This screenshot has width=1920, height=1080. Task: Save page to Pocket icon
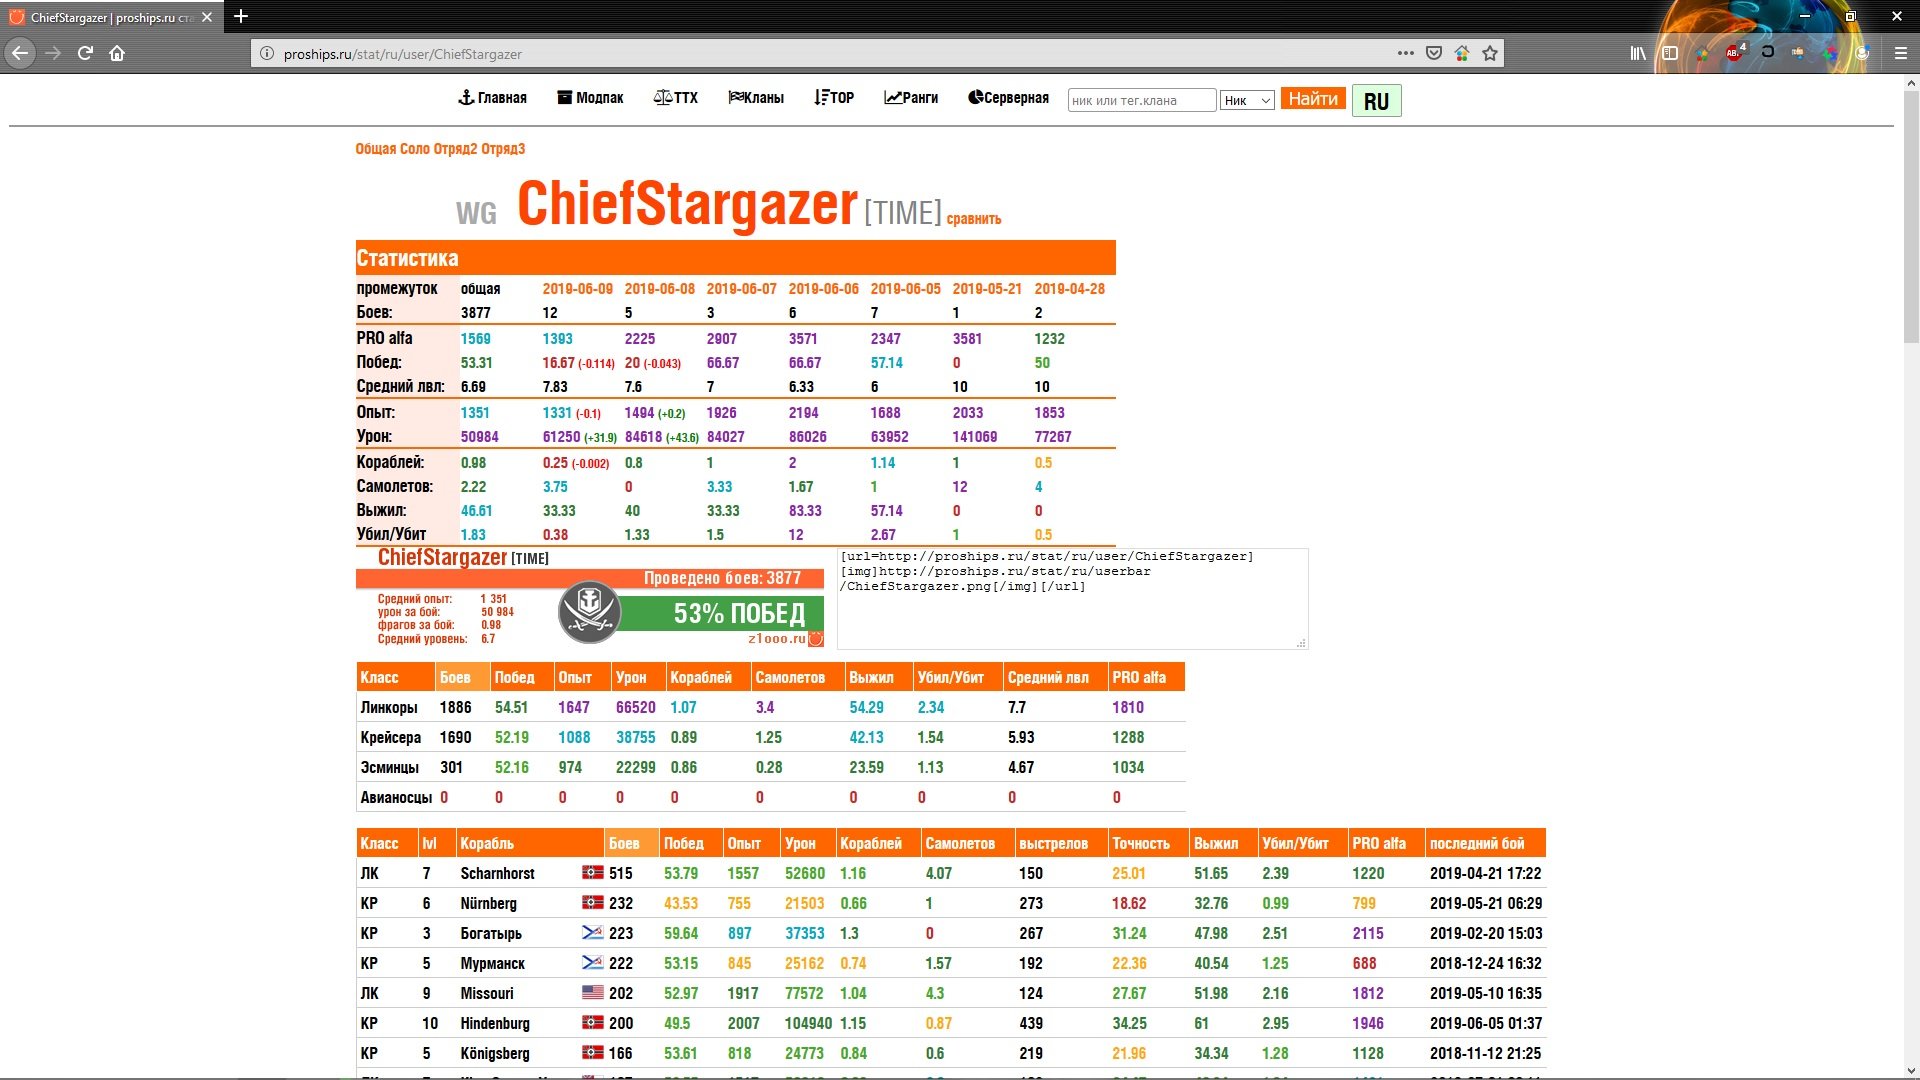(x=1434, y=53)
